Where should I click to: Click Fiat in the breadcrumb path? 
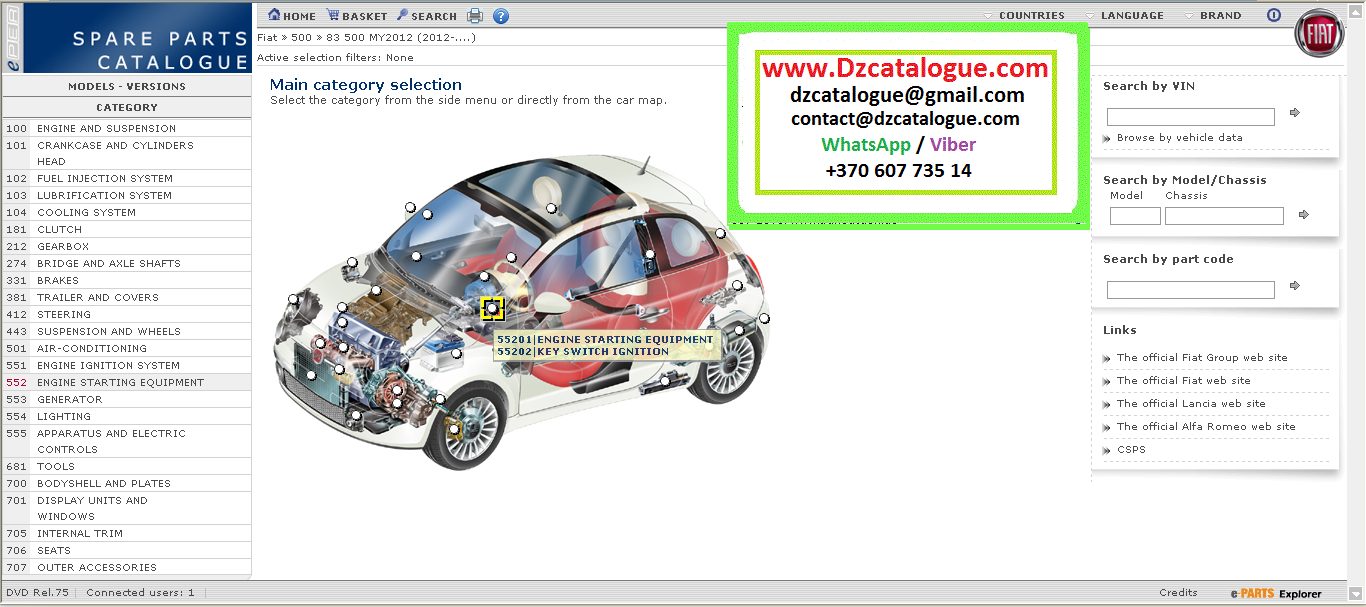click(x=268, y=38)
